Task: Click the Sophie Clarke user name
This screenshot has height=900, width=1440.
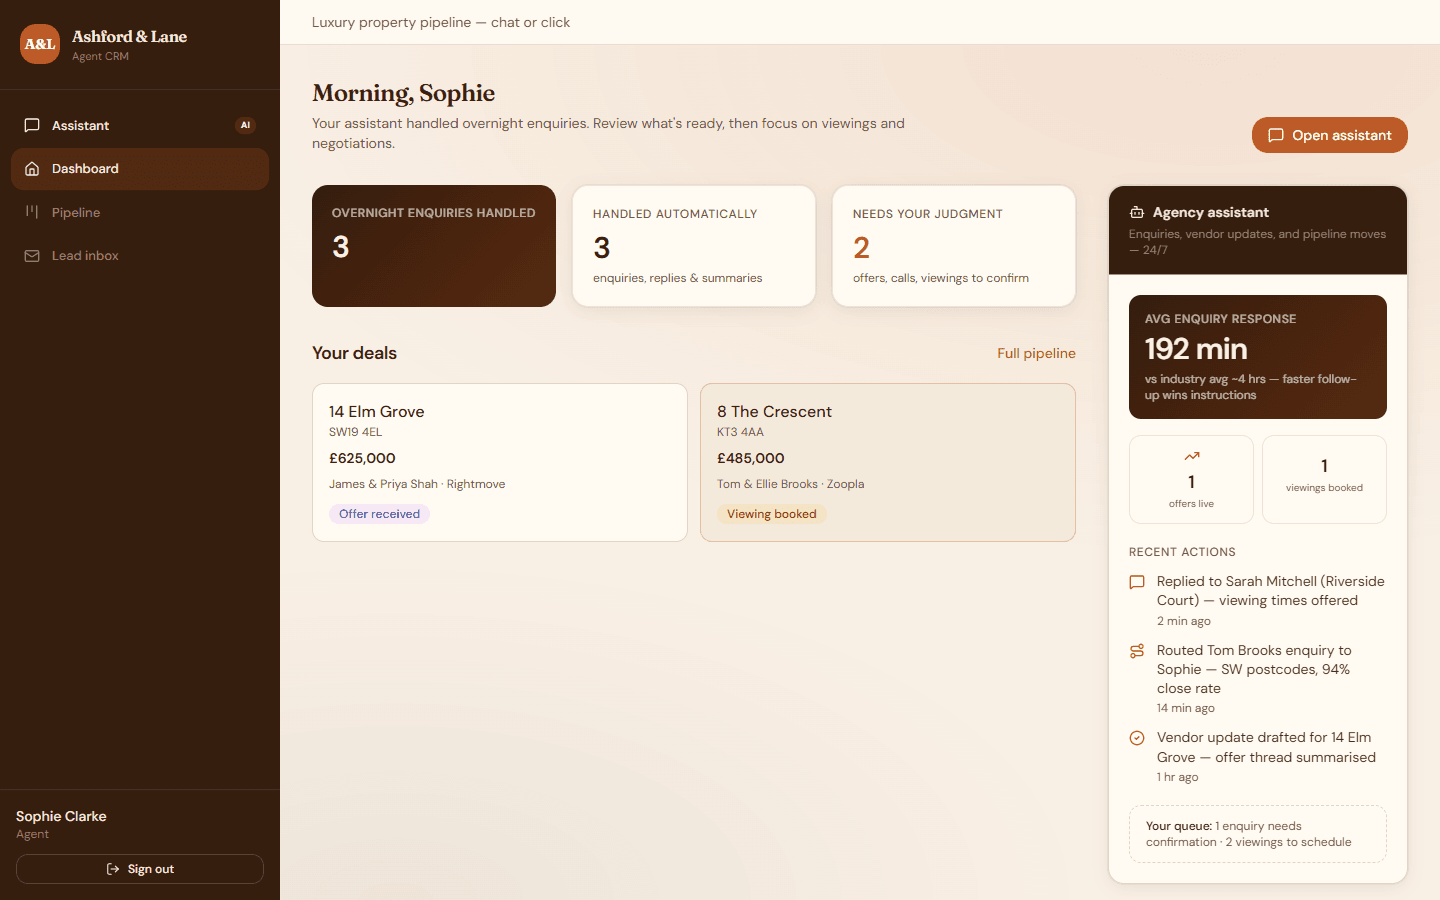Action: tap(61, 816)
